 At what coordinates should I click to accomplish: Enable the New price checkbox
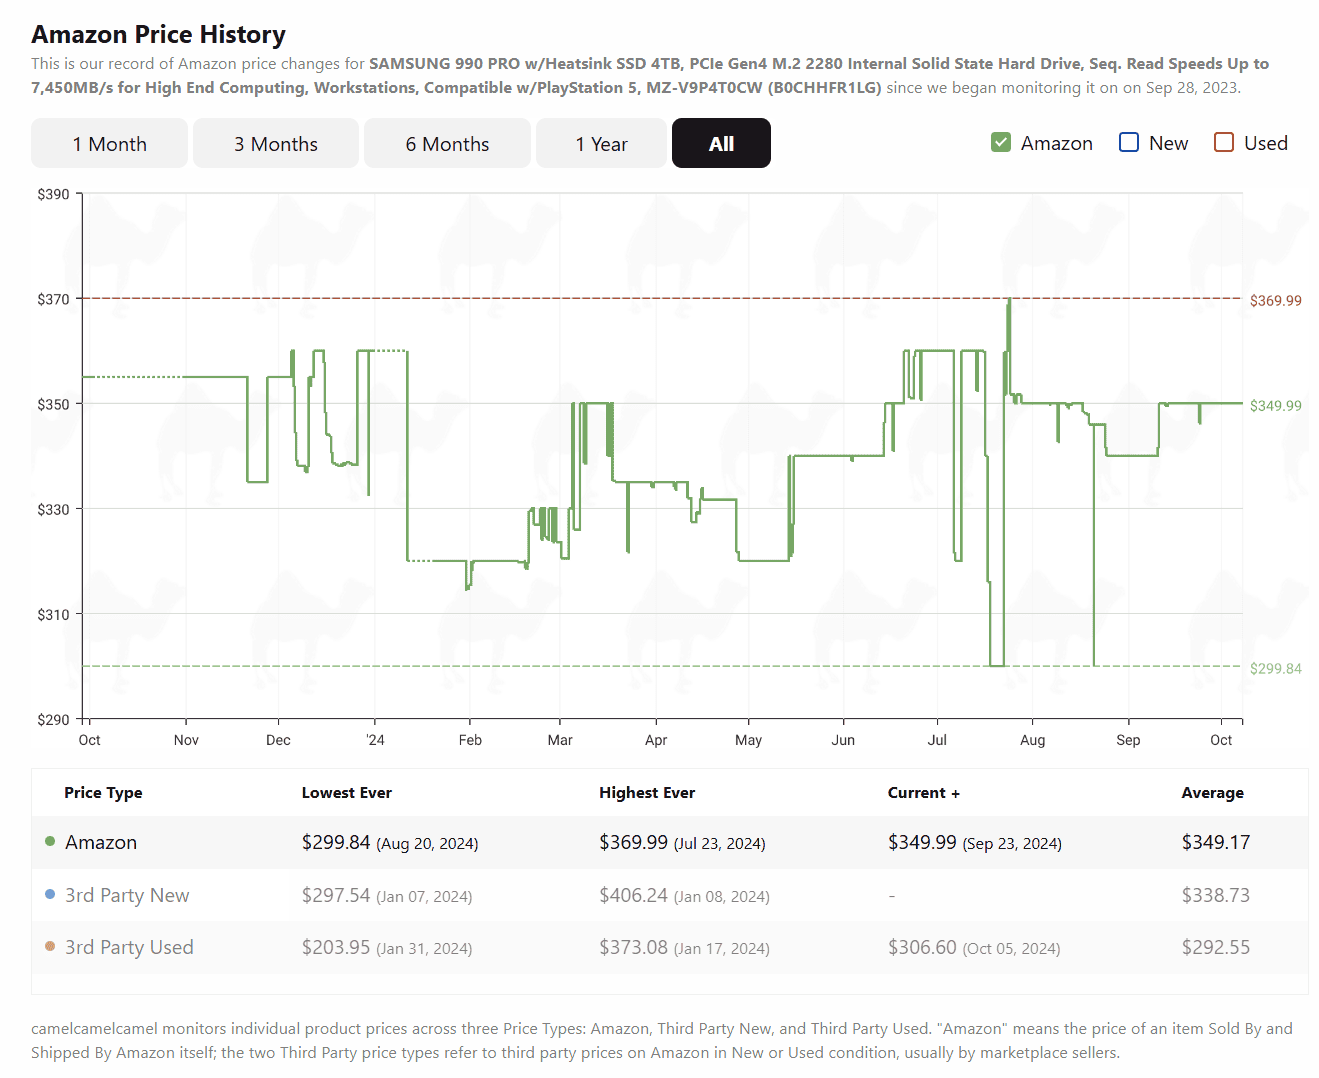[1129, 142]
